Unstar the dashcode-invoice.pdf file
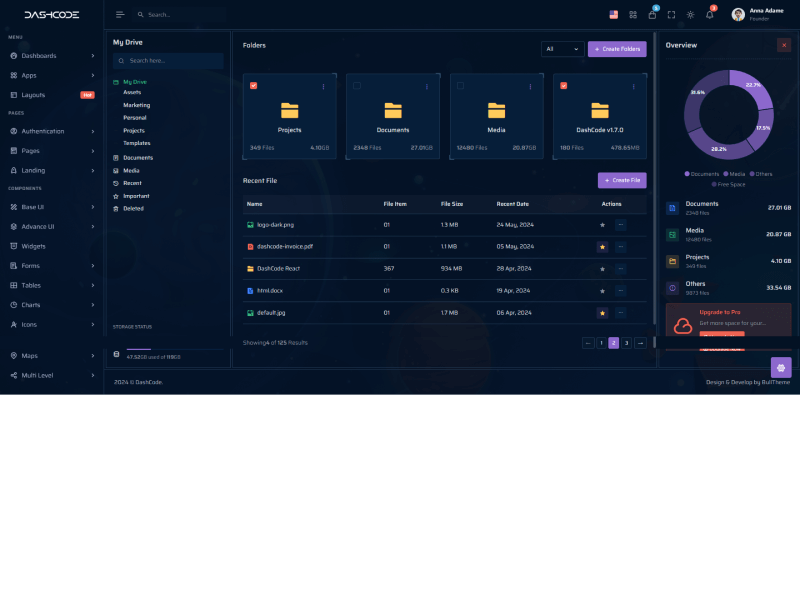 click(x=602, y=246)
